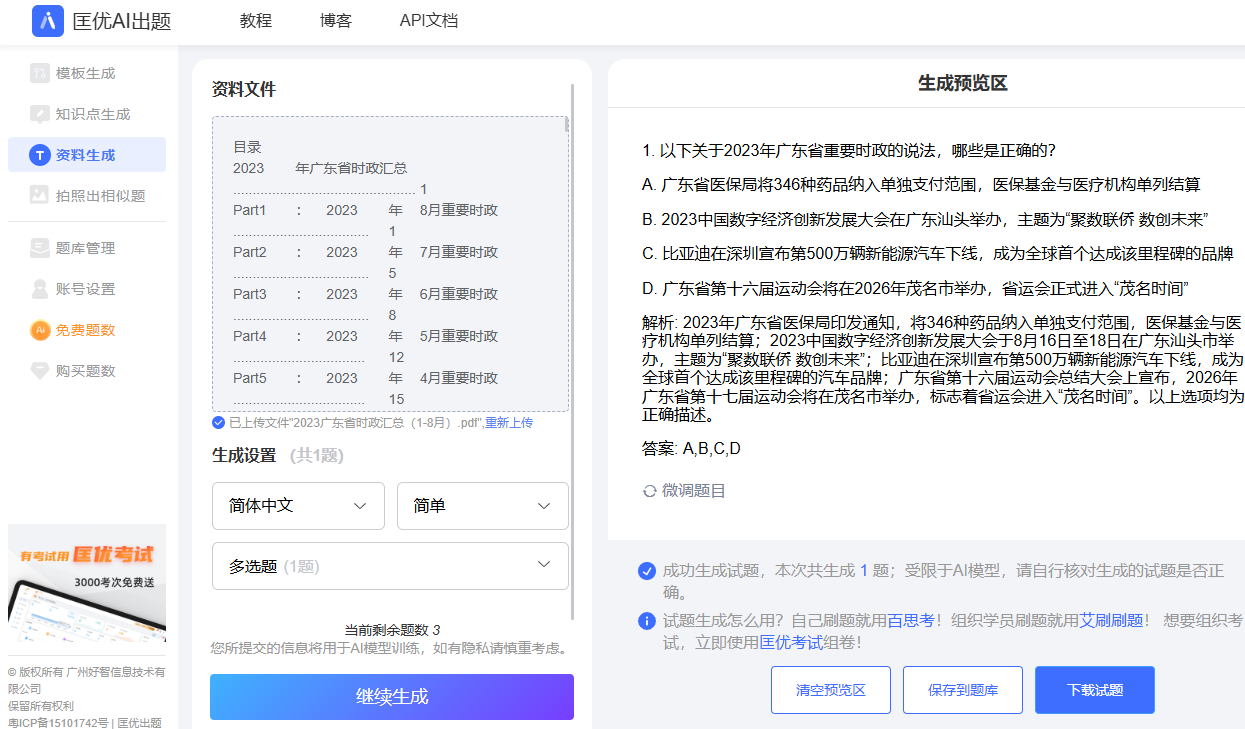Screen dimensions: 1245x729
Task: Open the API文档 menu item
Action: pyautogui.click(x=428, y=20)
